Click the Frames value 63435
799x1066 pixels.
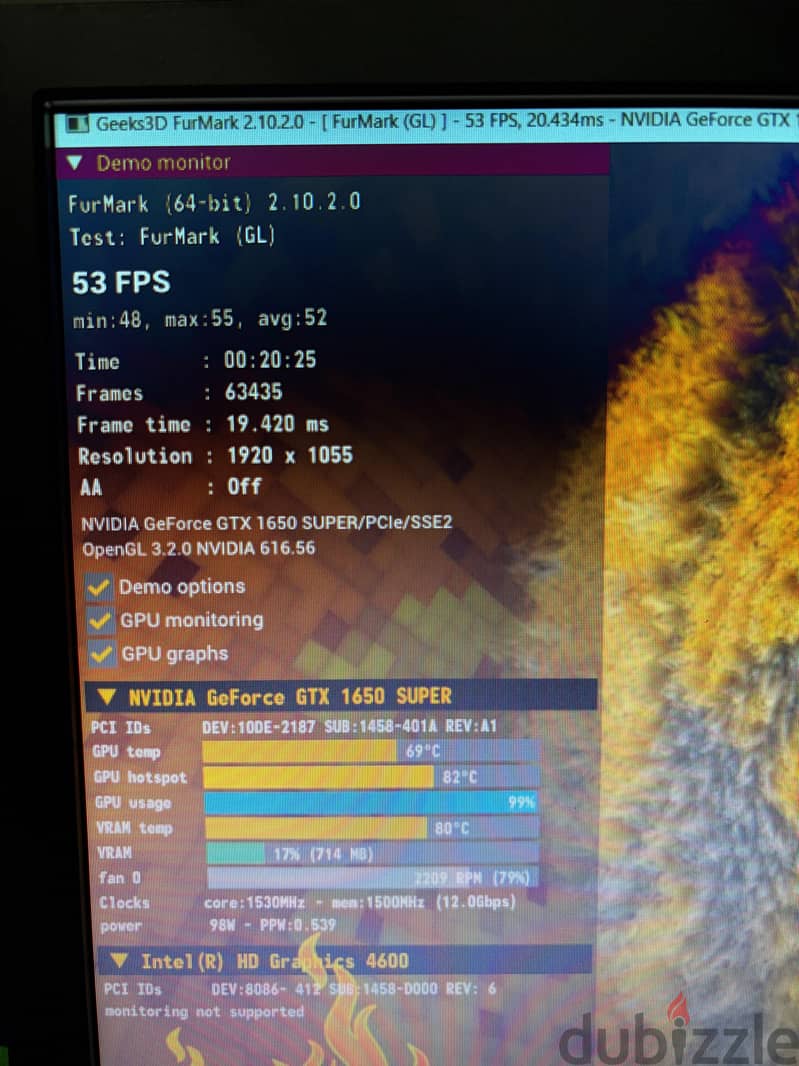pos(253,392)
